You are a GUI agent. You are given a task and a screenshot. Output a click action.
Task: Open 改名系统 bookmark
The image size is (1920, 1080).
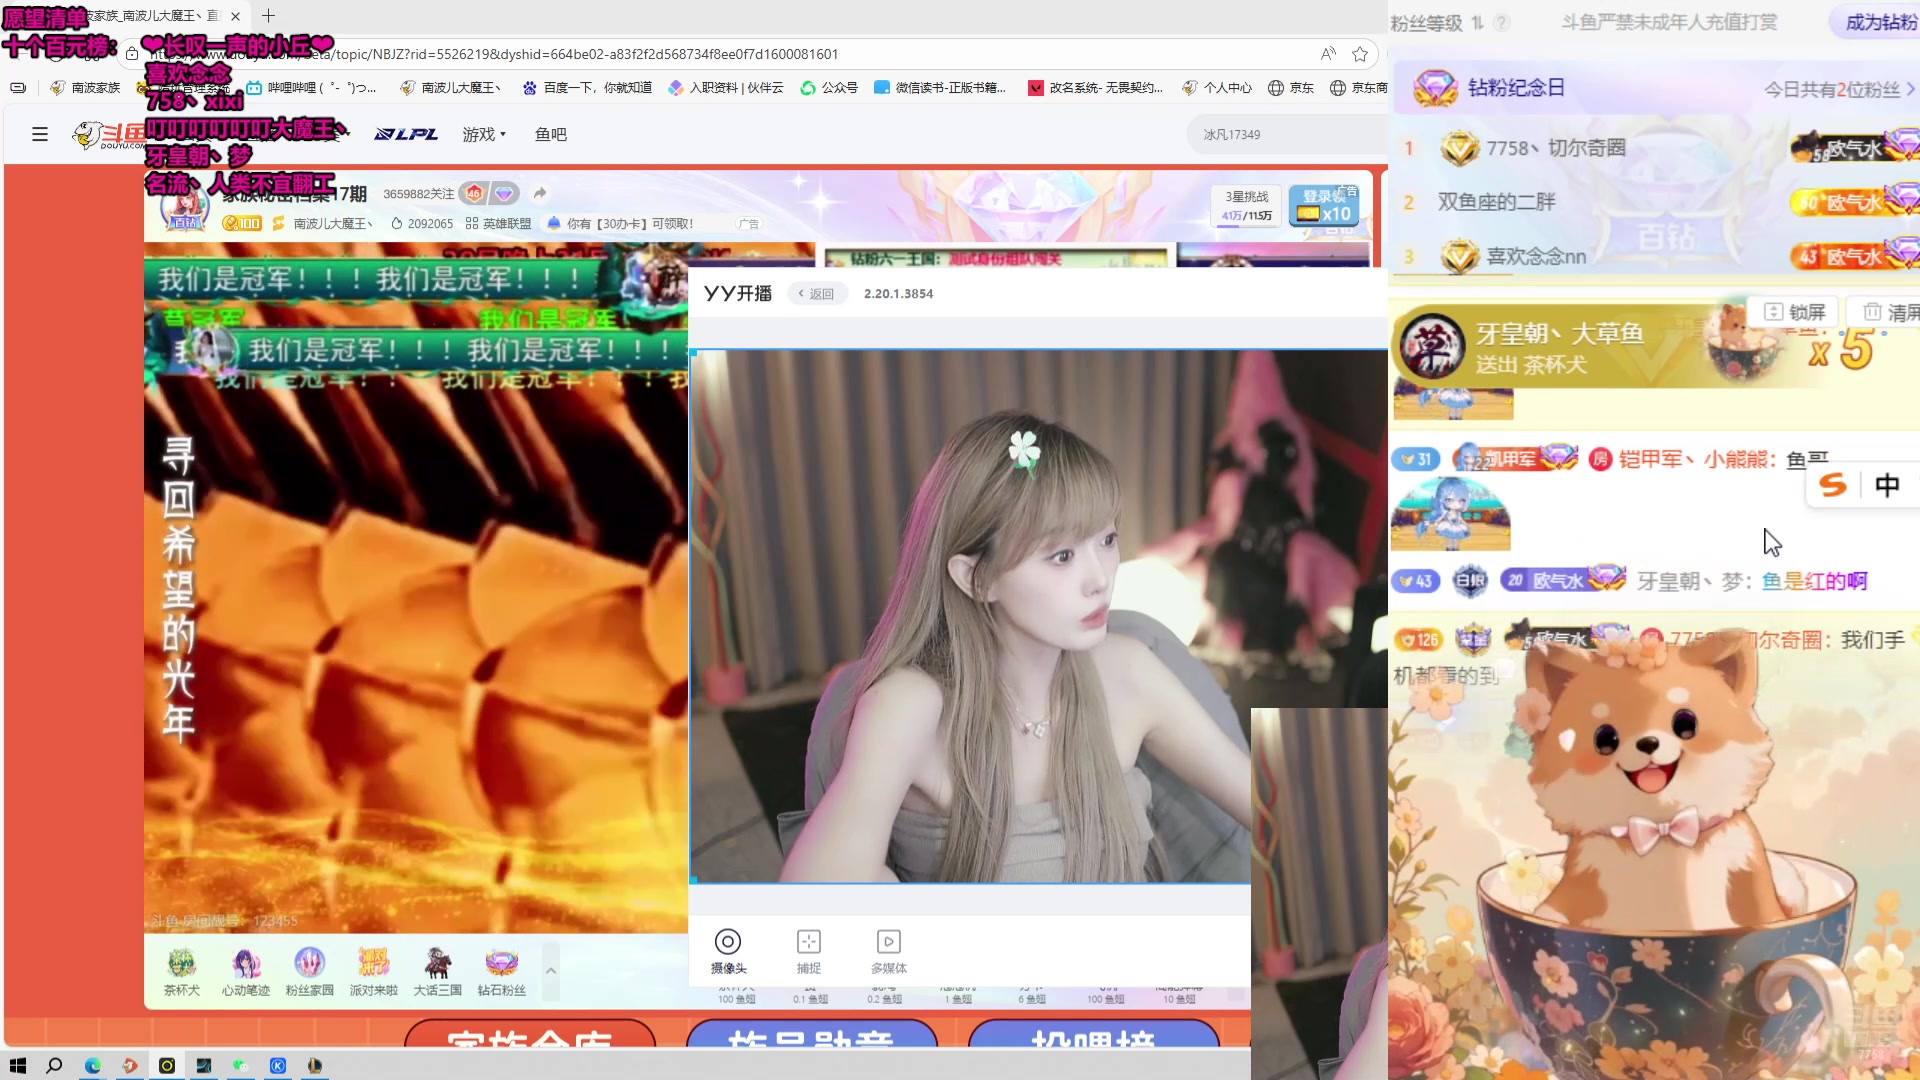click(x=1096, y=88)
